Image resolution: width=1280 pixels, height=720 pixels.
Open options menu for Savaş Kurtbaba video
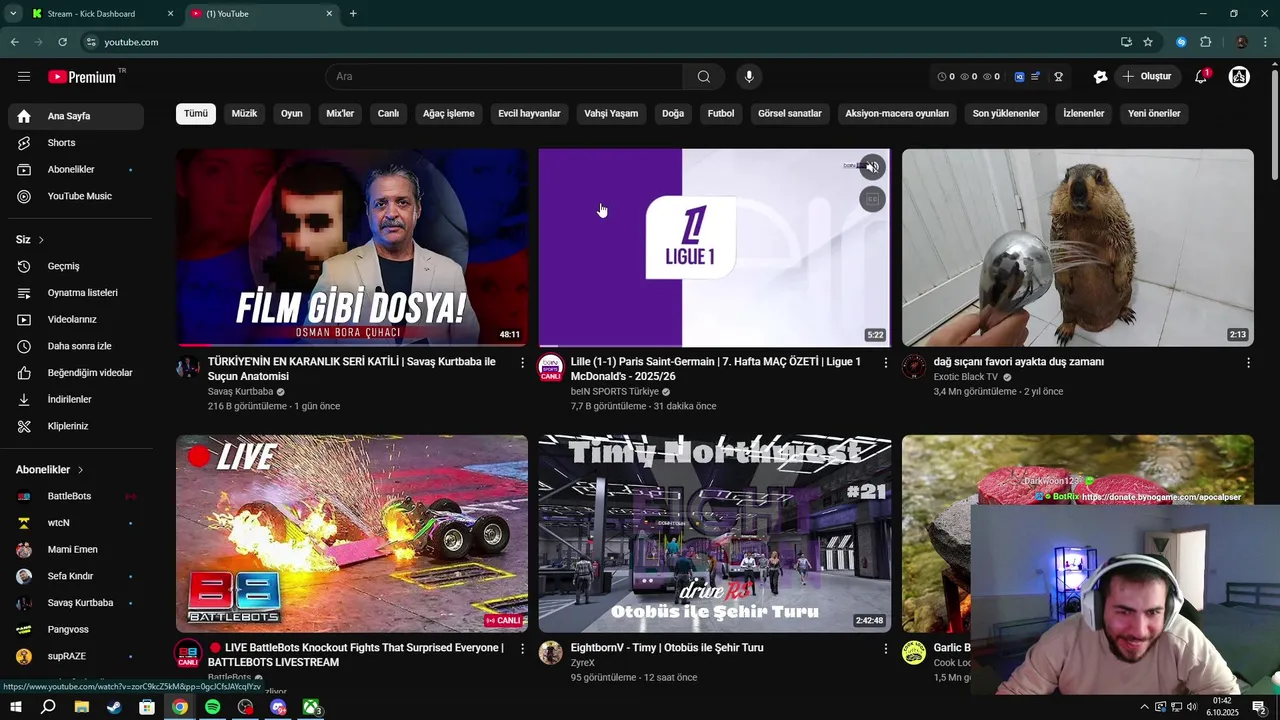(522, 362)
